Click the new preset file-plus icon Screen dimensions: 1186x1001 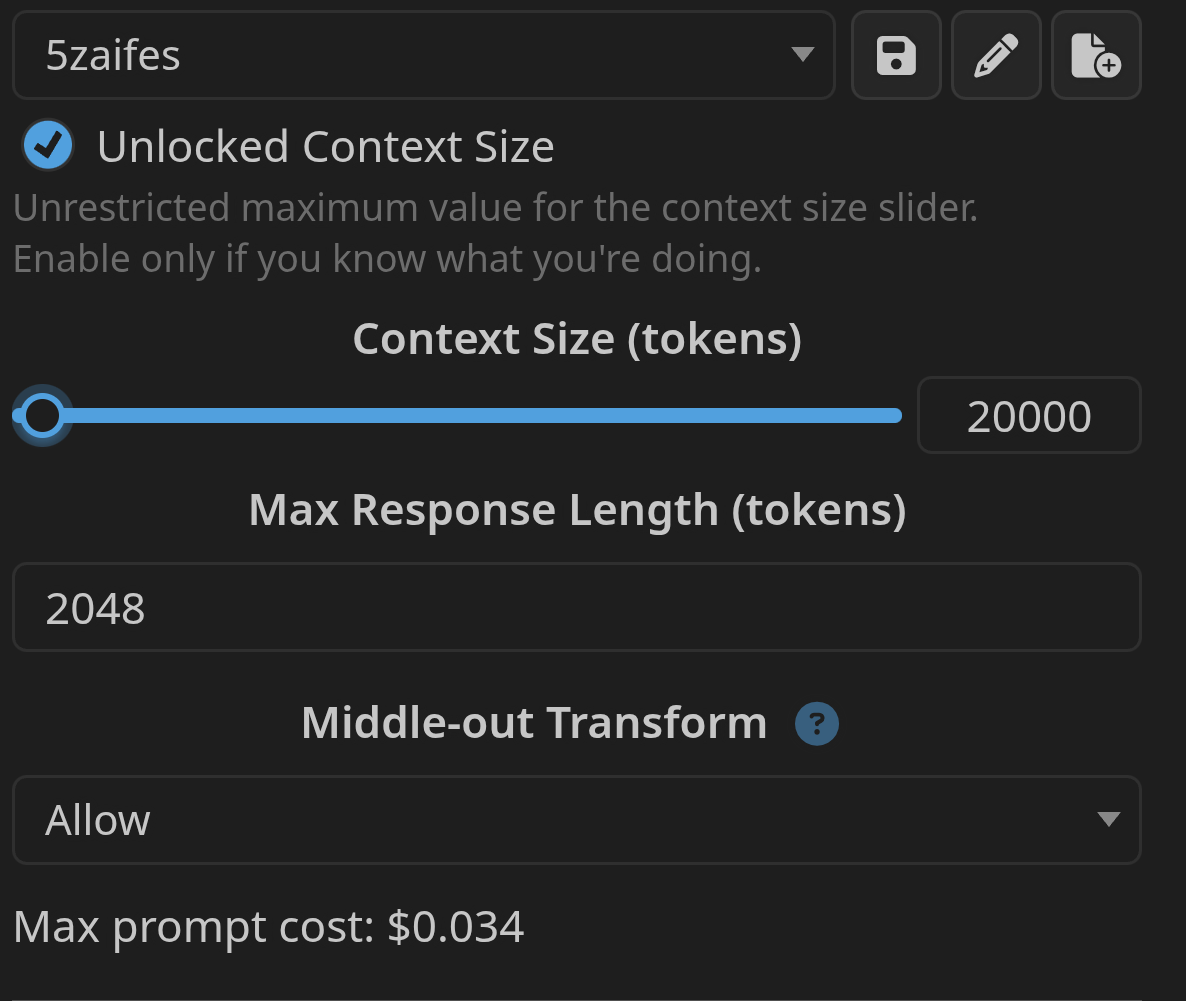(1096, 55)
